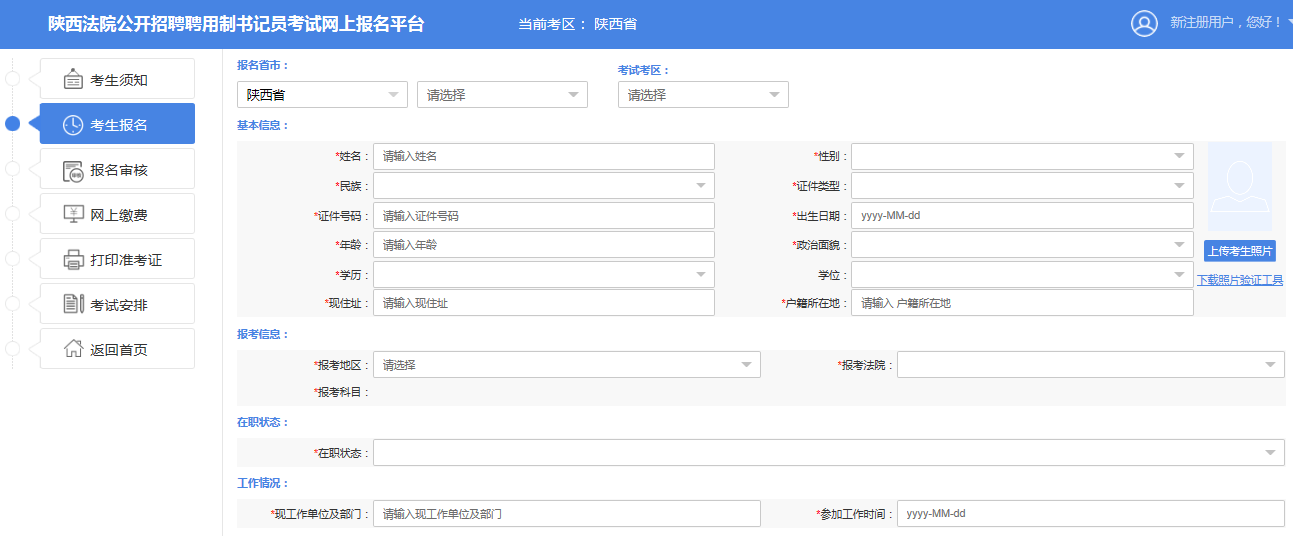
Task: Expand the 民族 dropdown
Action: (544, 186)
